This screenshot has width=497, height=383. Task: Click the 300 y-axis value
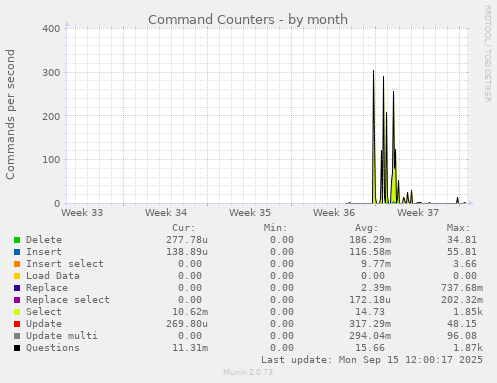pos(51,72)
